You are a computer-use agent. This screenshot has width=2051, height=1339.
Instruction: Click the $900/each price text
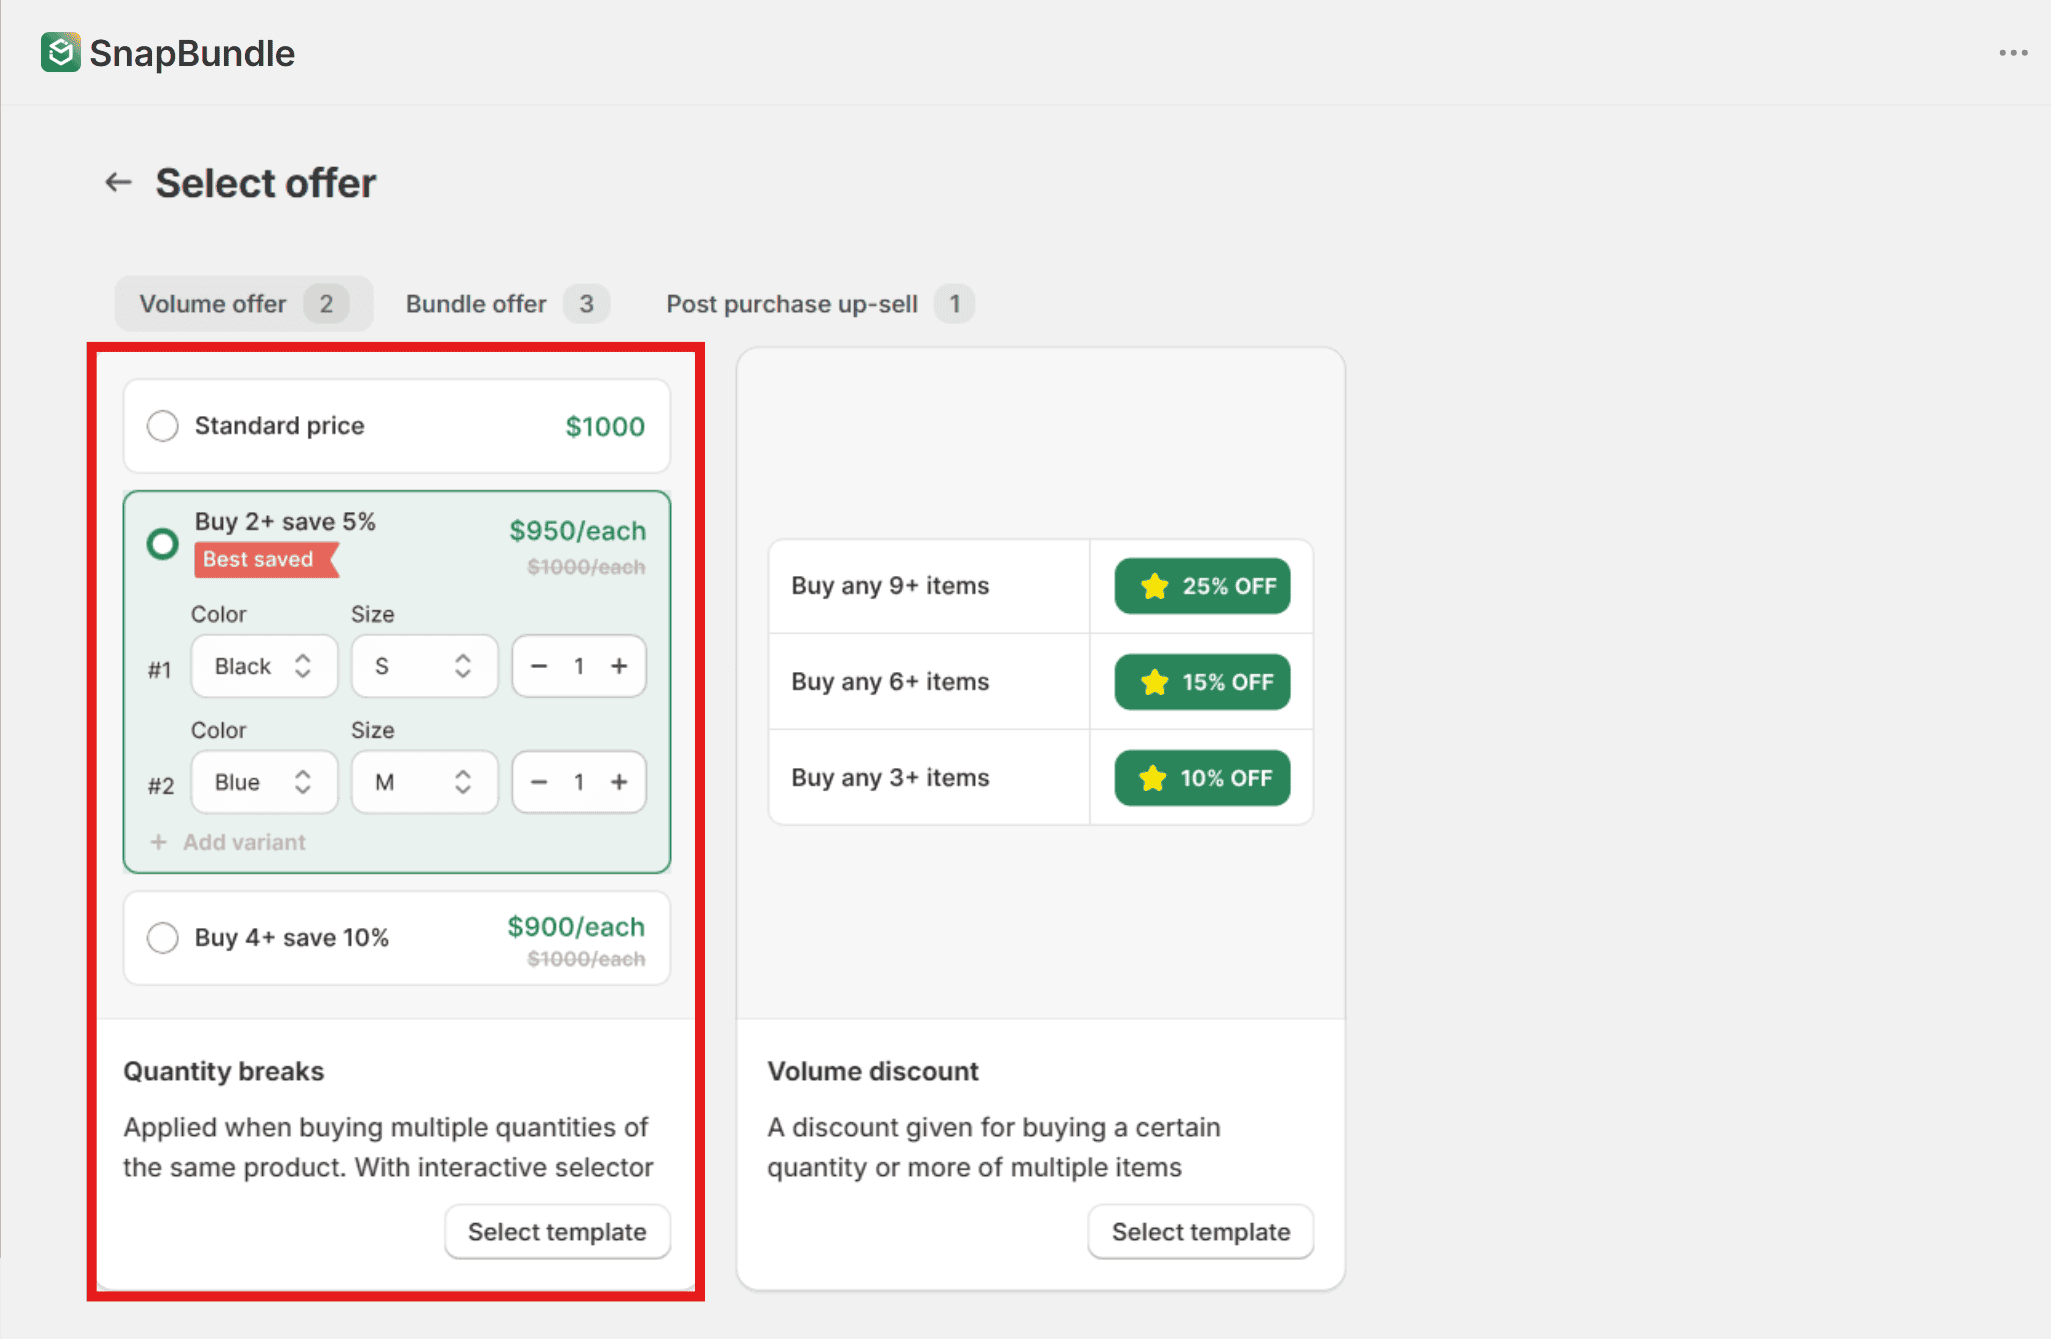(x=576, y=927)
